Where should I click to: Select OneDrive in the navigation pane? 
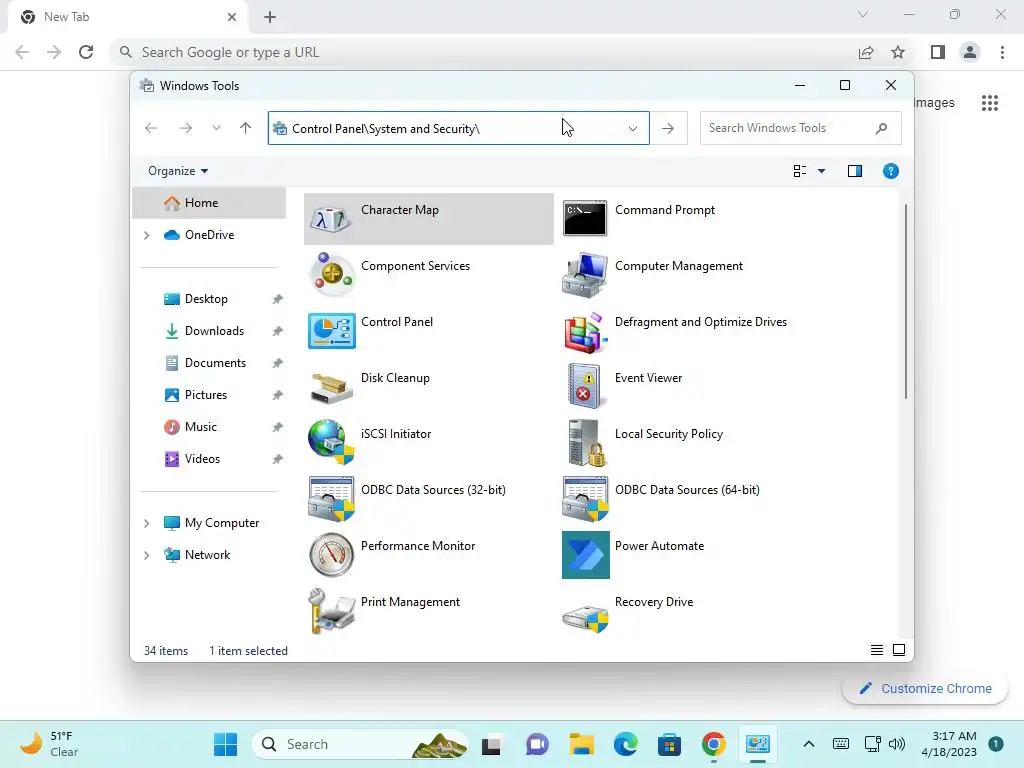pyautogui.click(x=209, y=235)
